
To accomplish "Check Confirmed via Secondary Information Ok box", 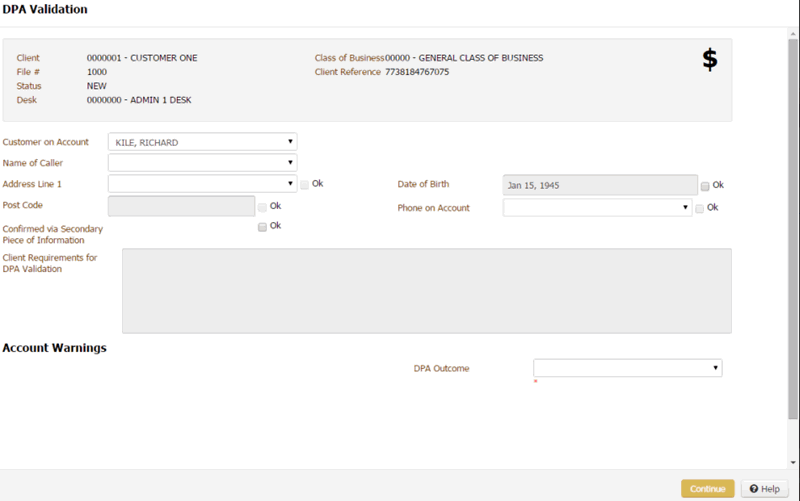I will pyautogui.click(x=262, y=227).
